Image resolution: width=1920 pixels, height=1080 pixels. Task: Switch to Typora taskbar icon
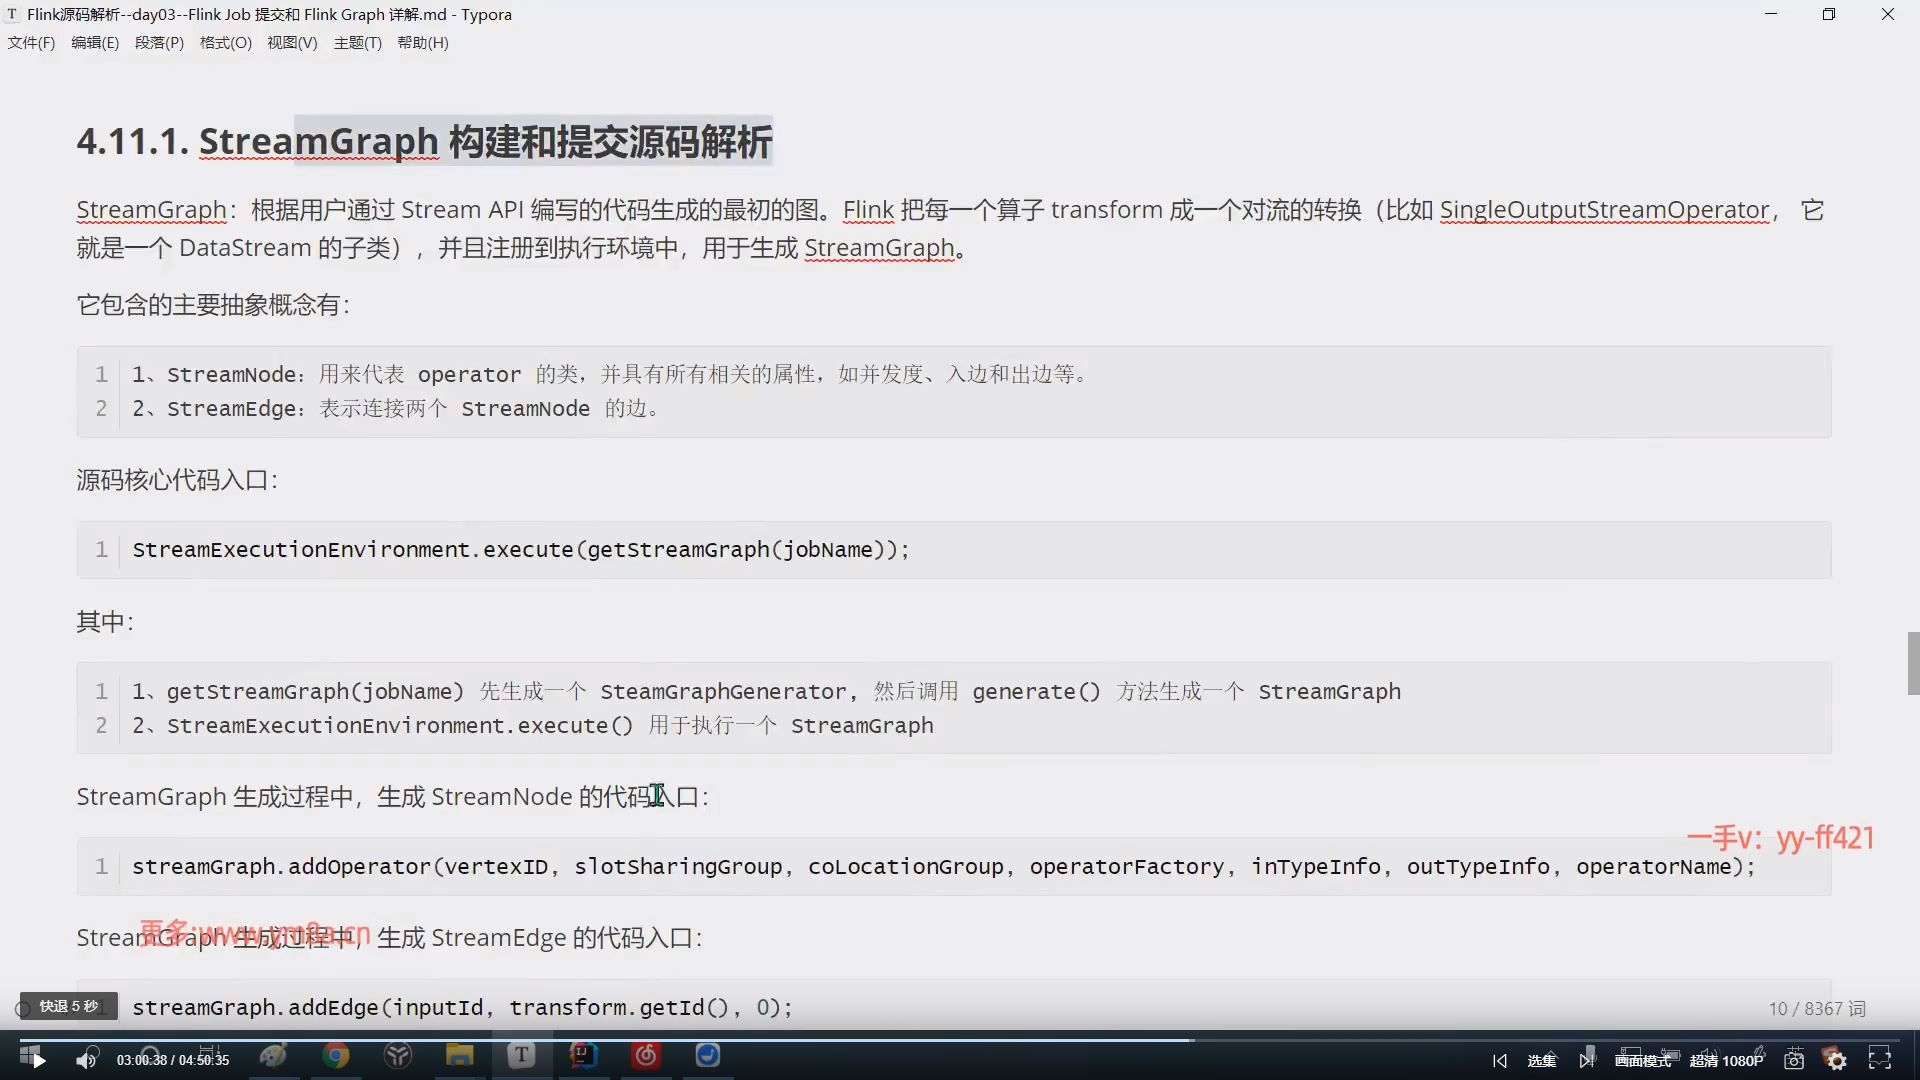(x=521, y=1056)
